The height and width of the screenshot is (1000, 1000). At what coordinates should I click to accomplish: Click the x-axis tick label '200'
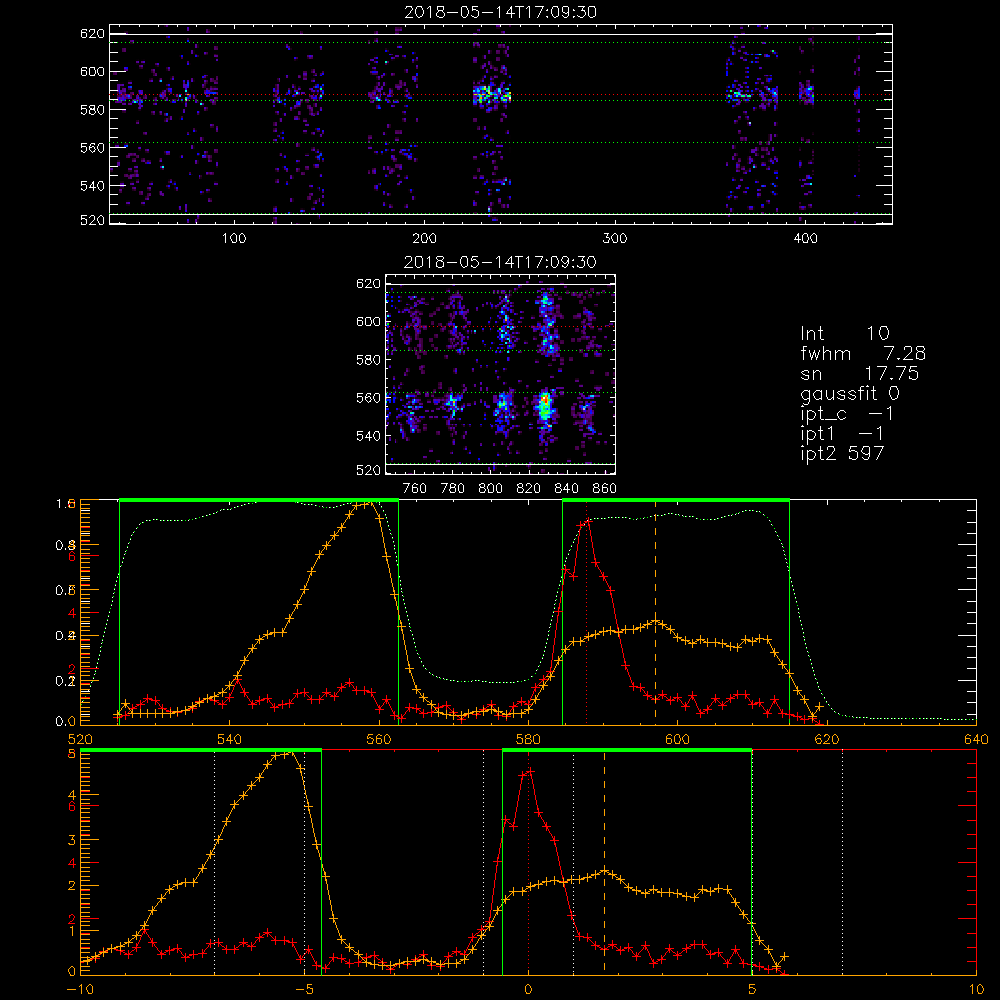click(424, 239)
